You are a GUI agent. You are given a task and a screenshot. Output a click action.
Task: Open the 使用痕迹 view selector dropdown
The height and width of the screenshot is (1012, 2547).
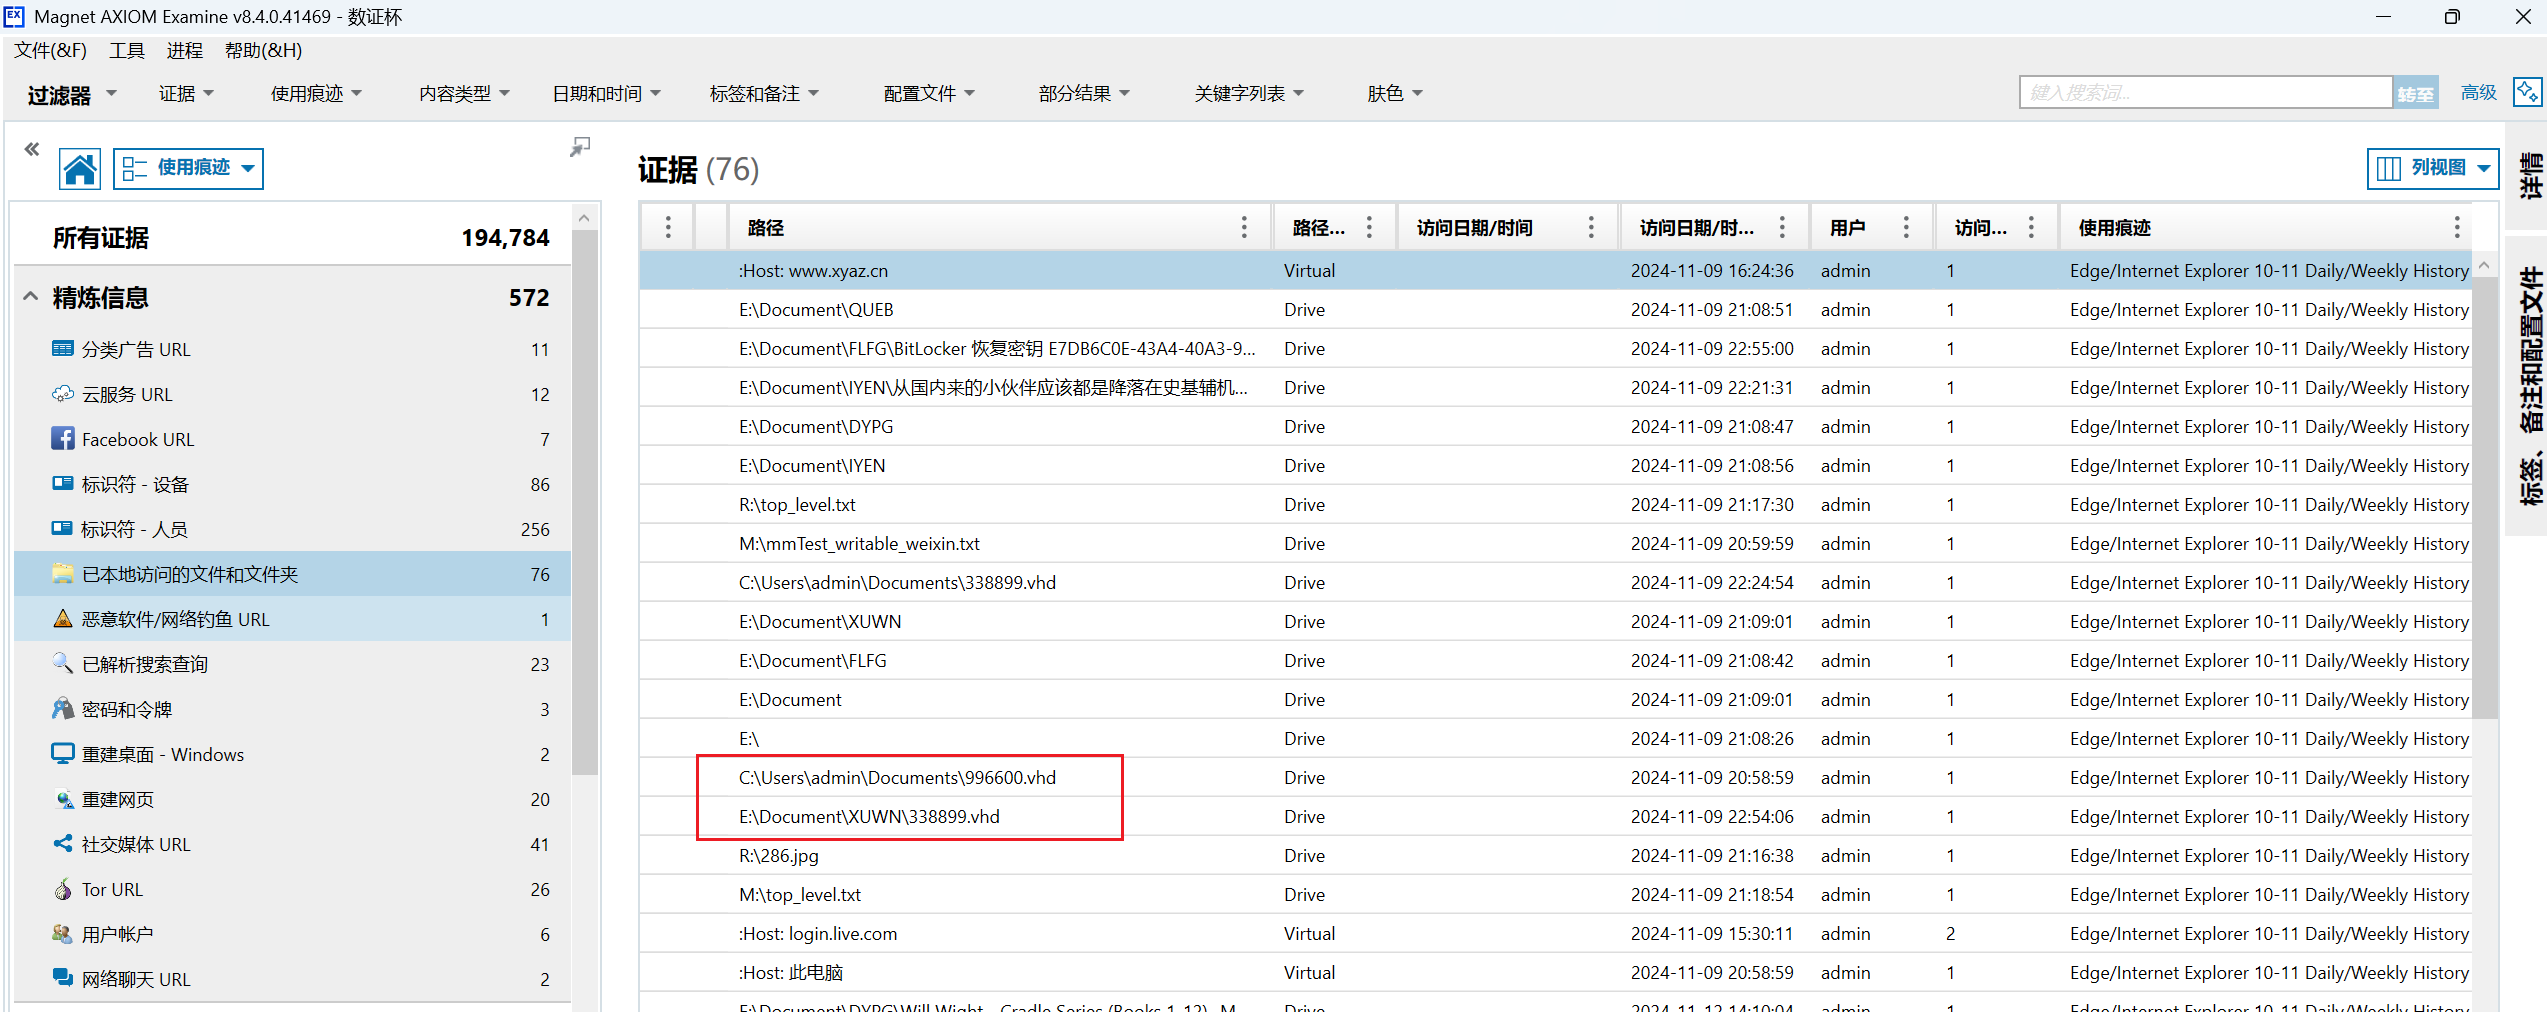click(x=189, y=168)
